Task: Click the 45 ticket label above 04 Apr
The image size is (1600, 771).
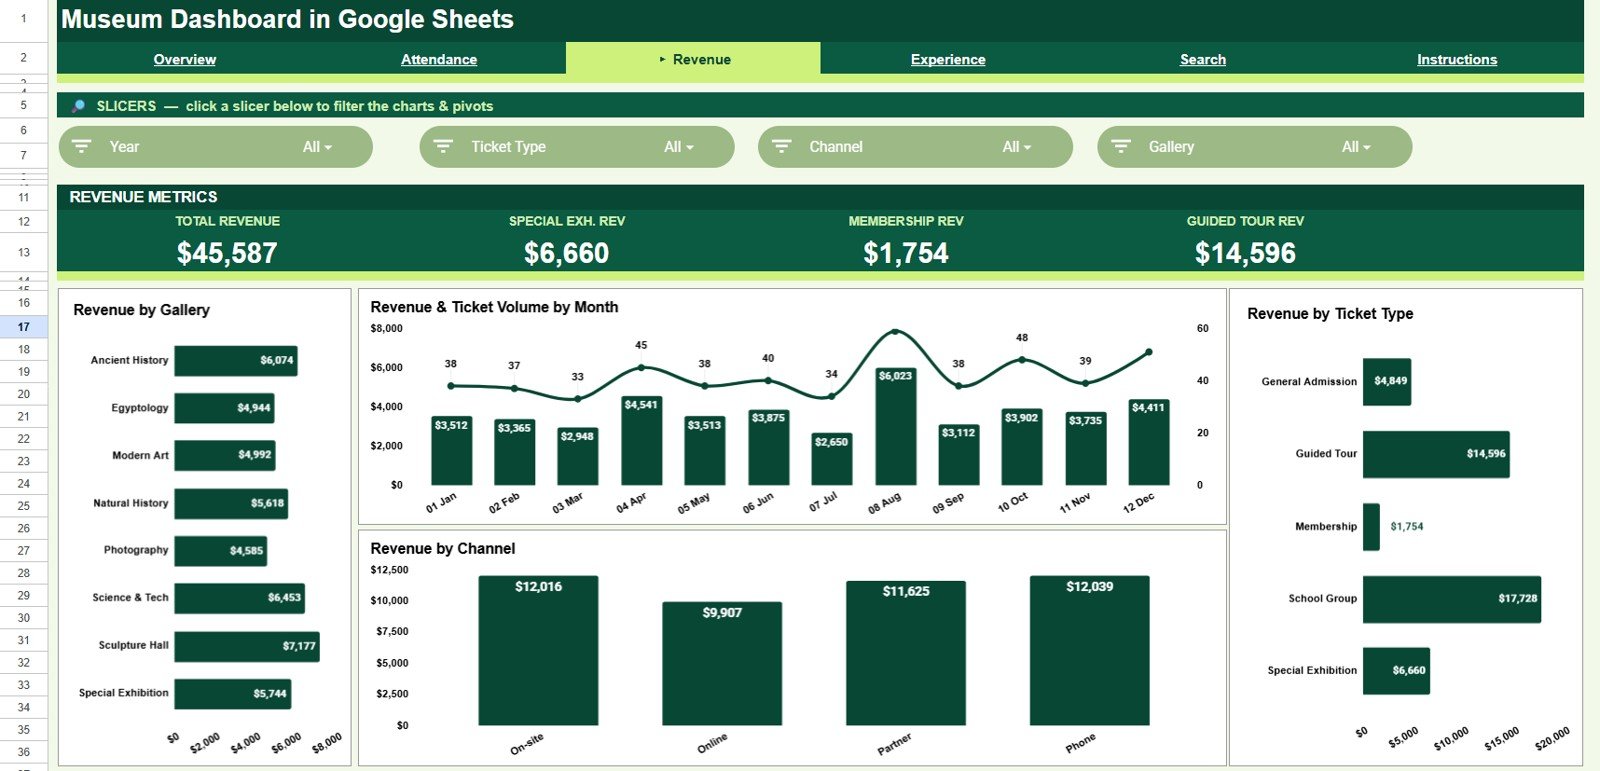Action: click(641, 345)
